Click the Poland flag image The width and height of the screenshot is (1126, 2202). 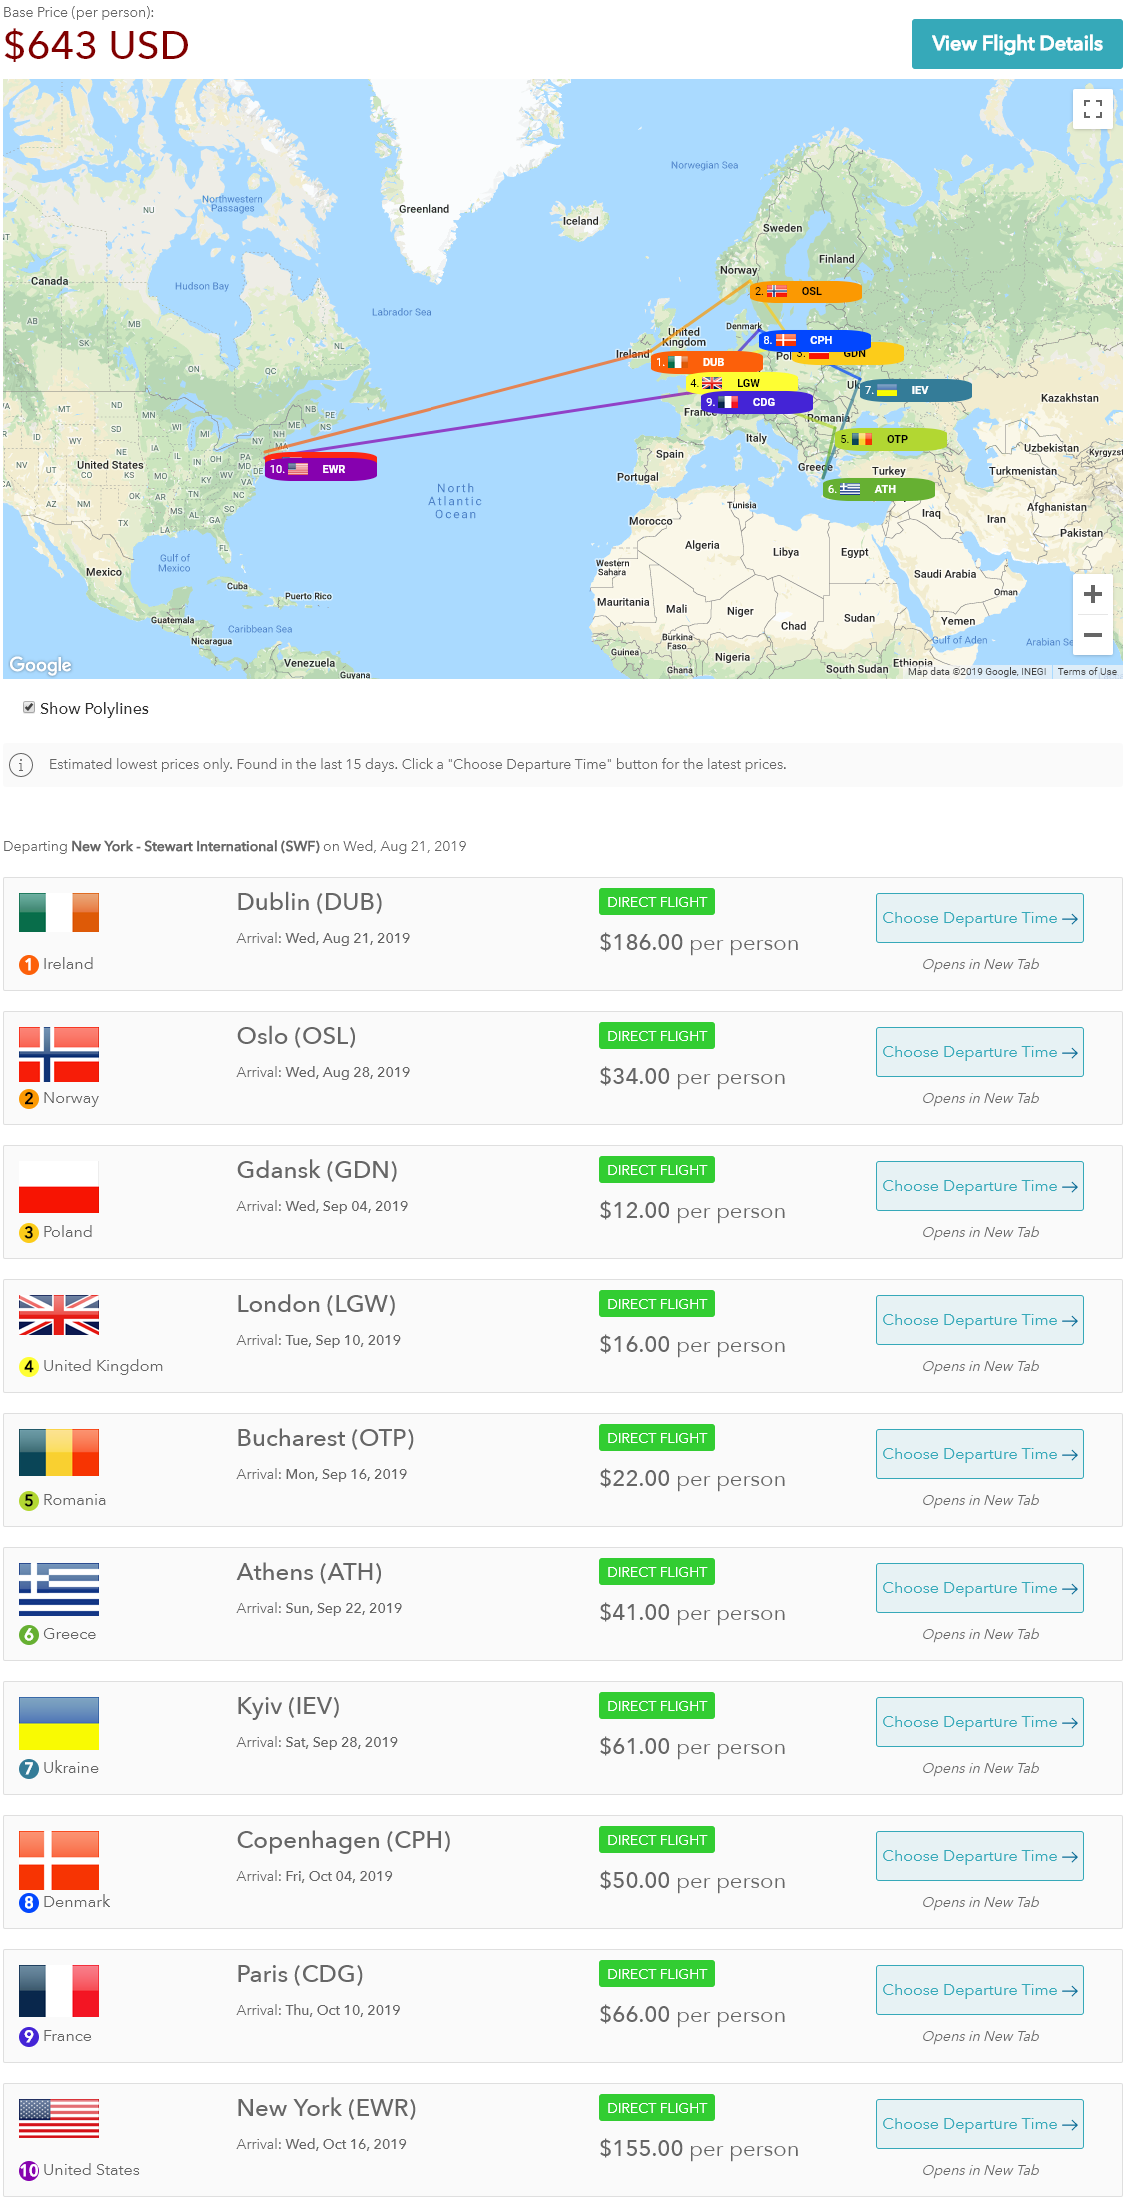click(59, 1187)
